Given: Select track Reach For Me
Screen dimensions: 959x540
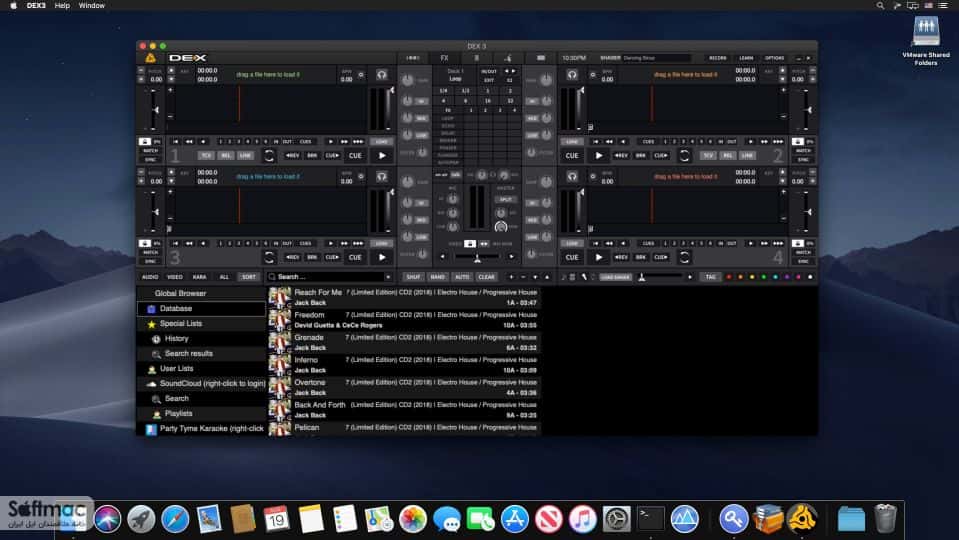Looking at the screenshot, I should click(x=404, y=297).
